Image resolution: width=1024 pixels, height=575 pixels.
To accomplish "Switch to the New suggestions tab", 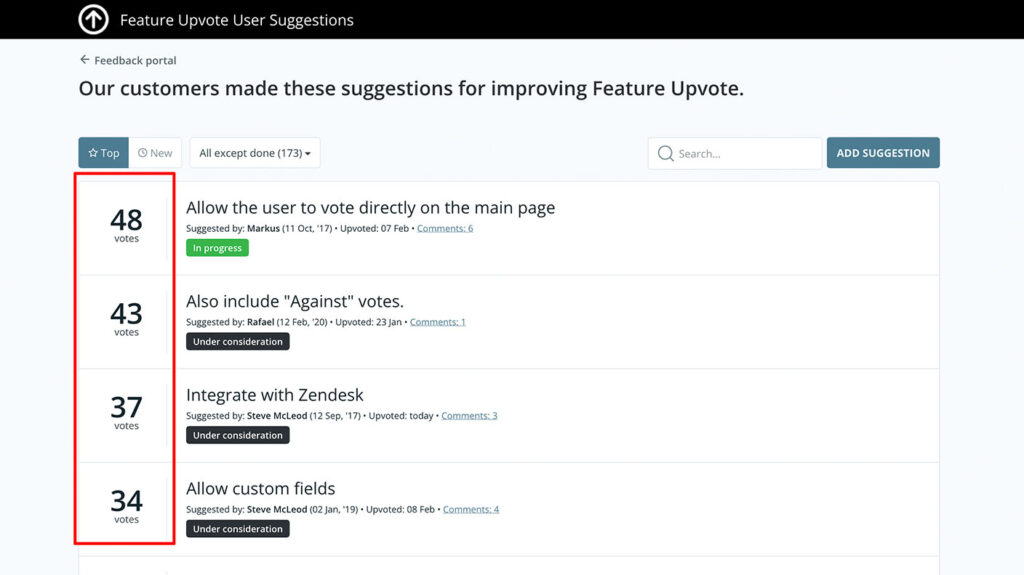I will 155,153.
